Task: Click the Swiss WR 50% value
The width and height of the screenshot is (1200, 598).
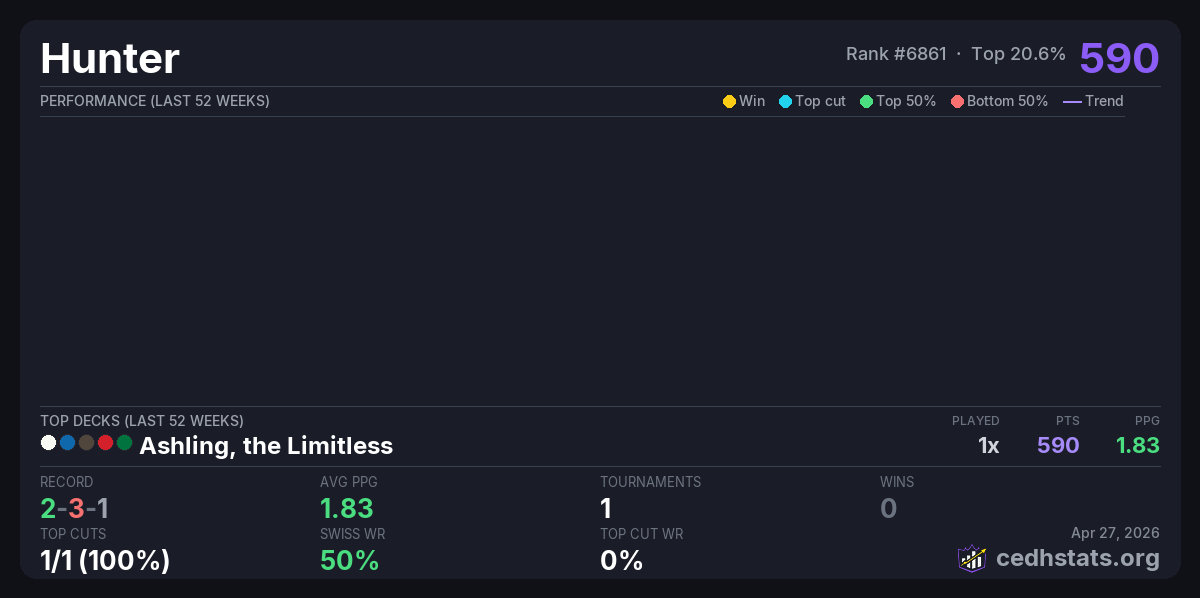Action: [349, 560]
